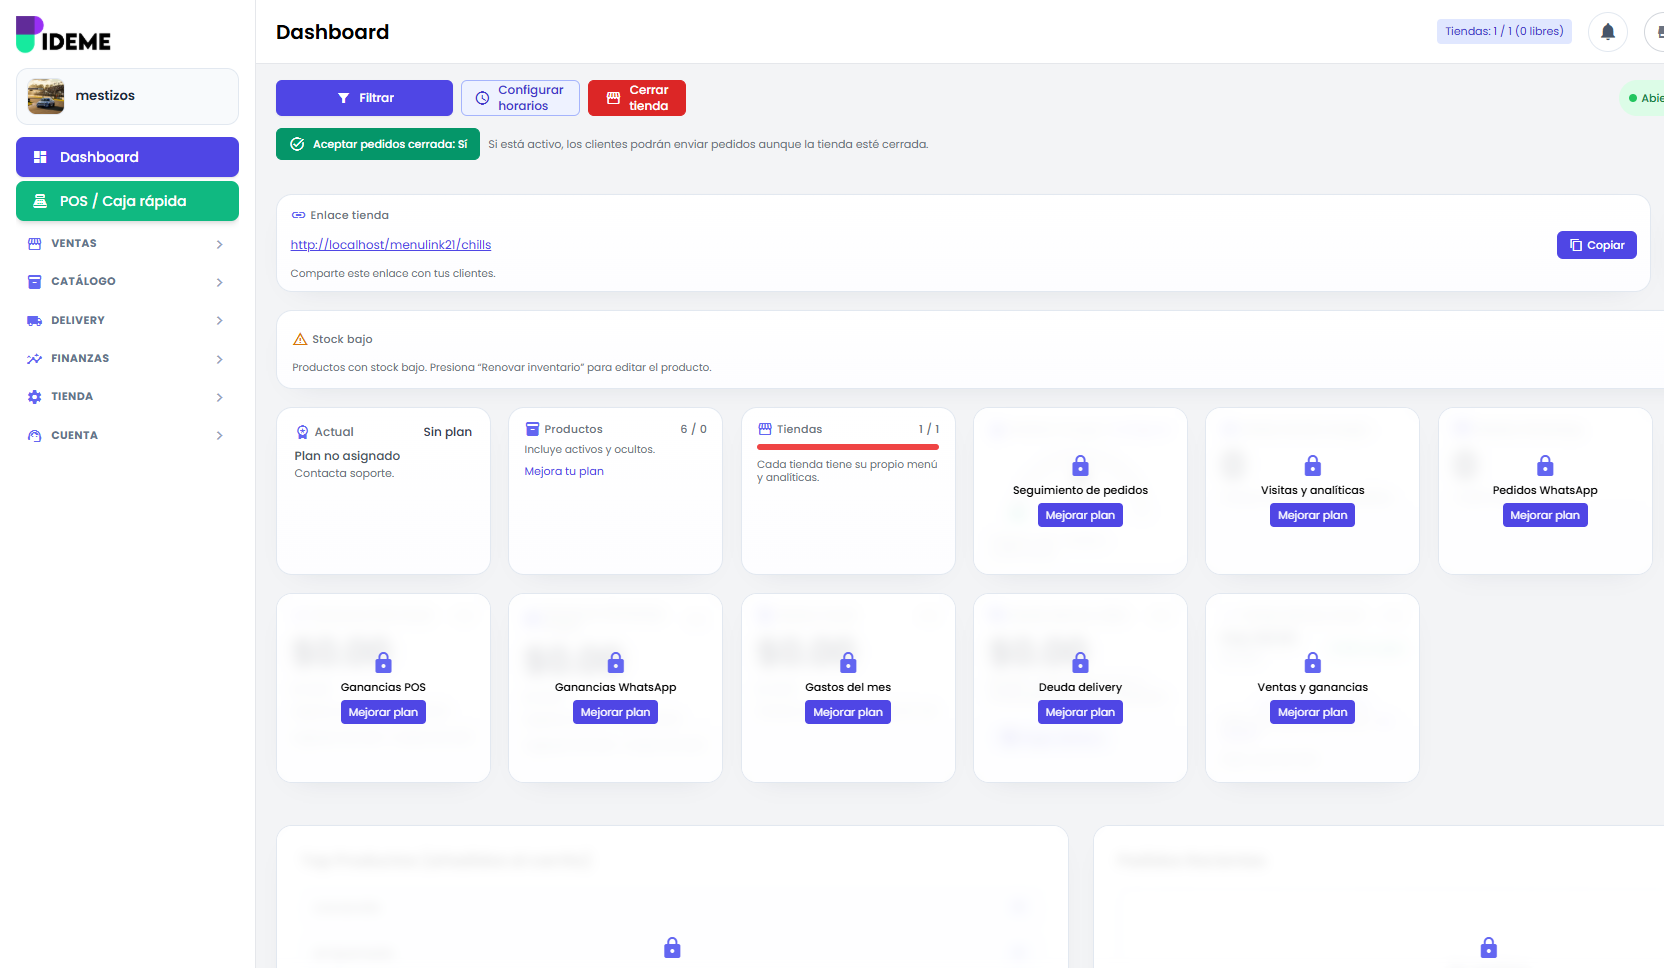
Task: Click lock icon on Seguimiento de pedidos
Action: point(1080,466)
